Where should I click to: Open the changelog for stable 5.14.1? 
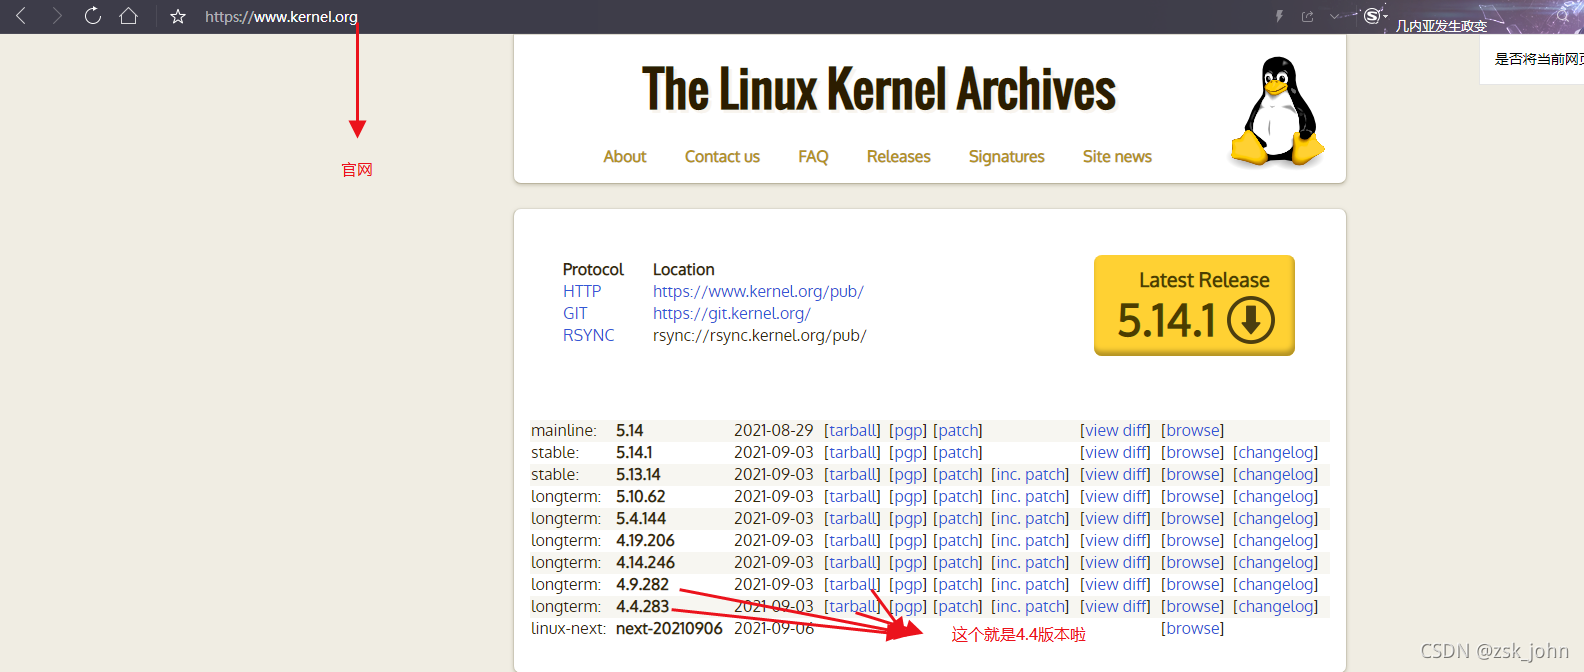1276,453
